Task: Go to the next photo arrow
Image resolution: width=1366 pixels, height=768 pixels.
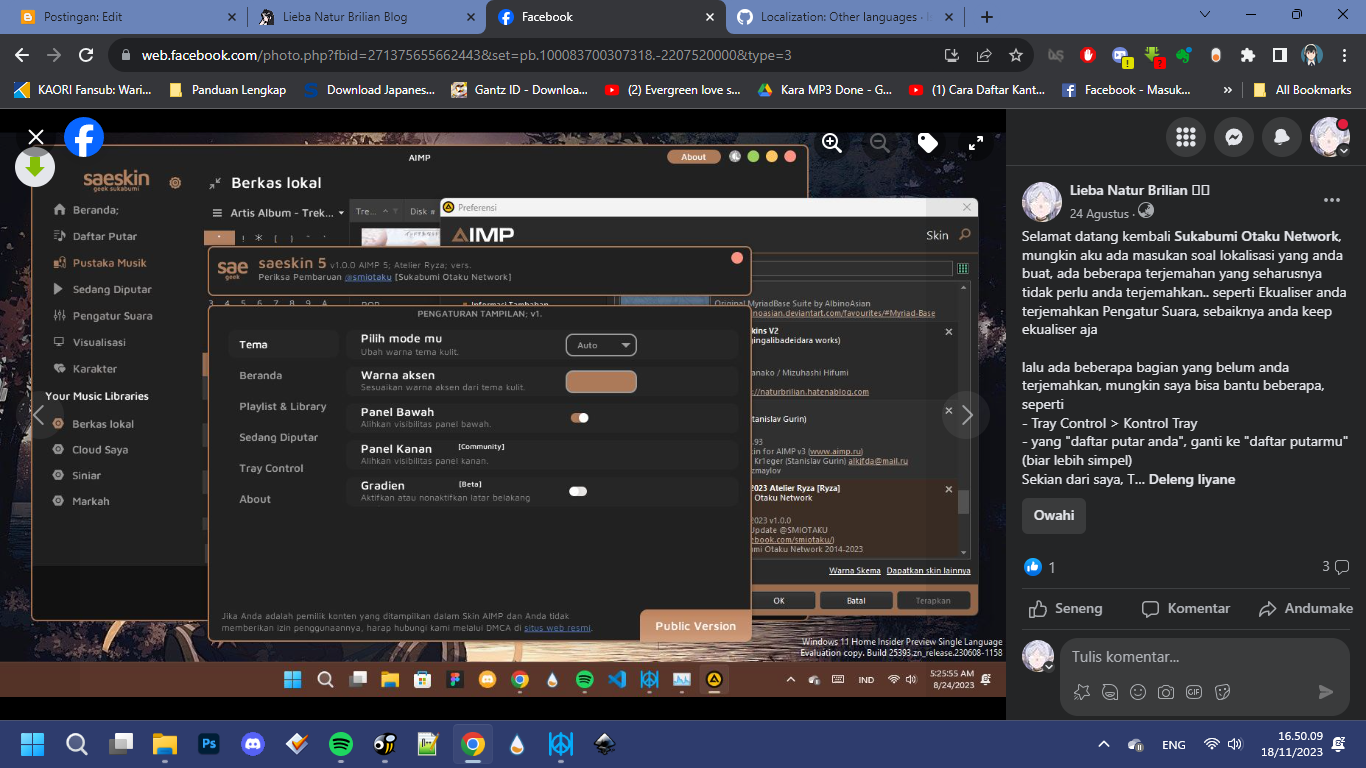Action: [x=966, y=415]
